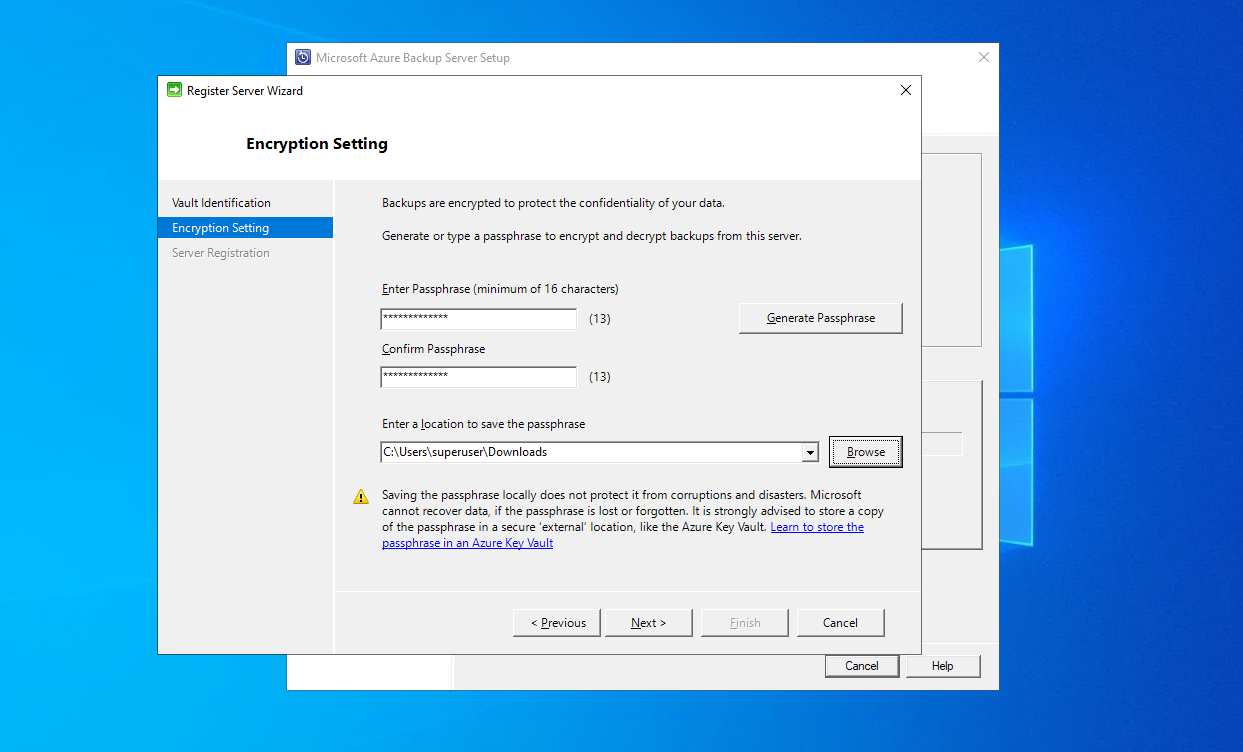Click the Encryption Setting page heading
Image resolution: width=1243 pixels, height=752 pixels.
point(317,144)
